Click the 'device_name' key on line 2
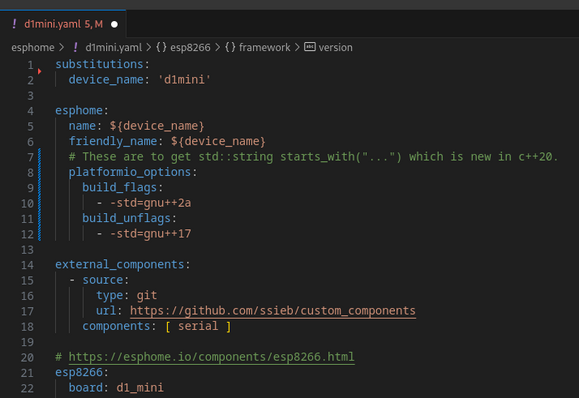 point(106,80)
